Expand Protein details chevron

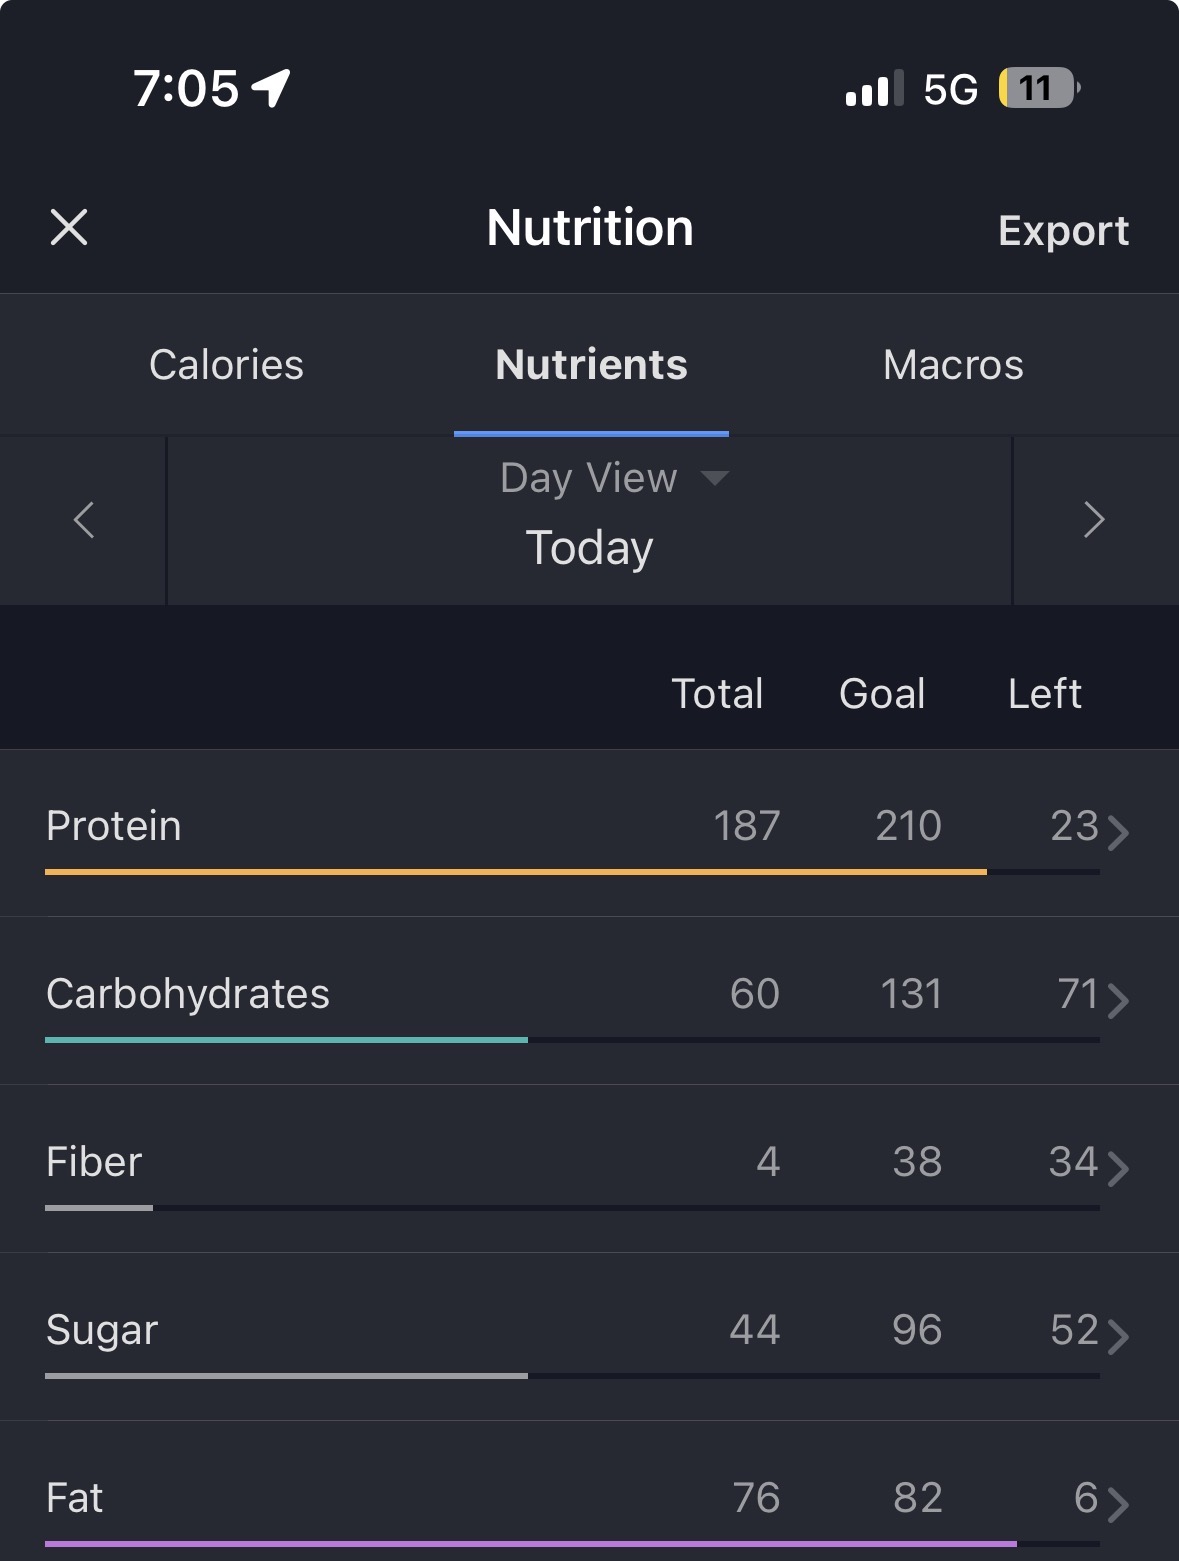pyautogui.click(x=1119, y=832)
